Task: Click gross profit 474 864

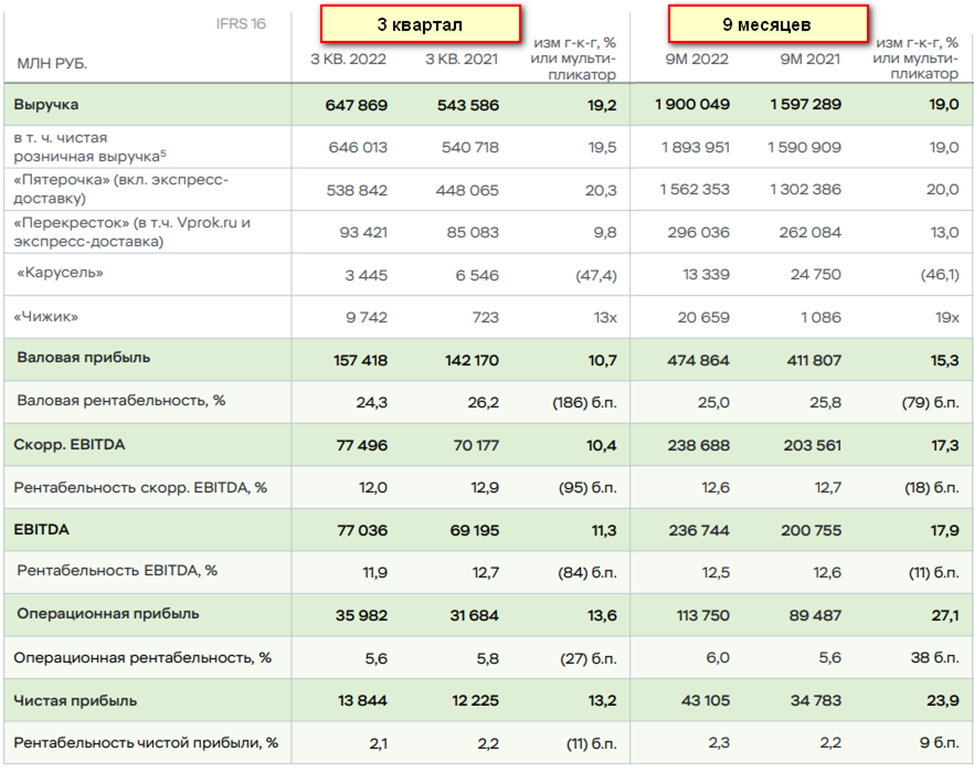Action: coord(699,360)
